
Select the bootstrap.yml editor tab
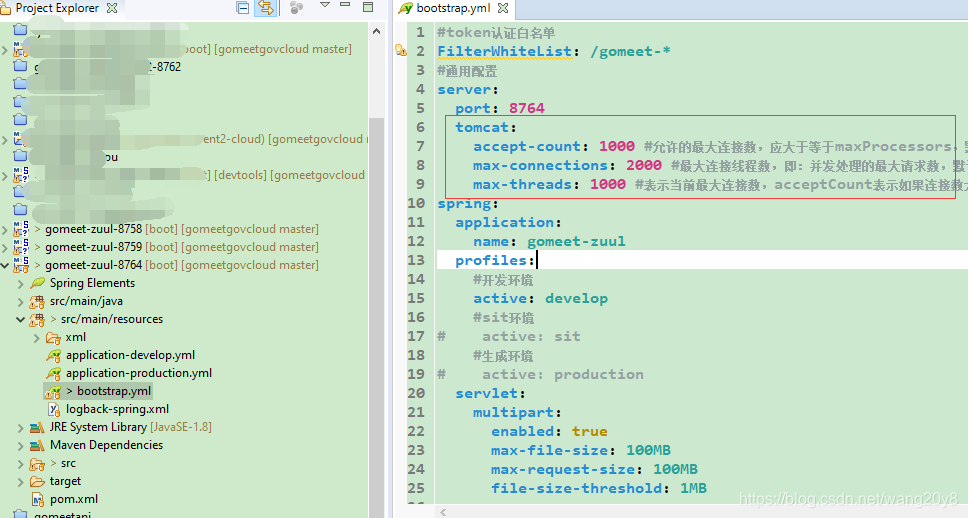coord(453,8)
